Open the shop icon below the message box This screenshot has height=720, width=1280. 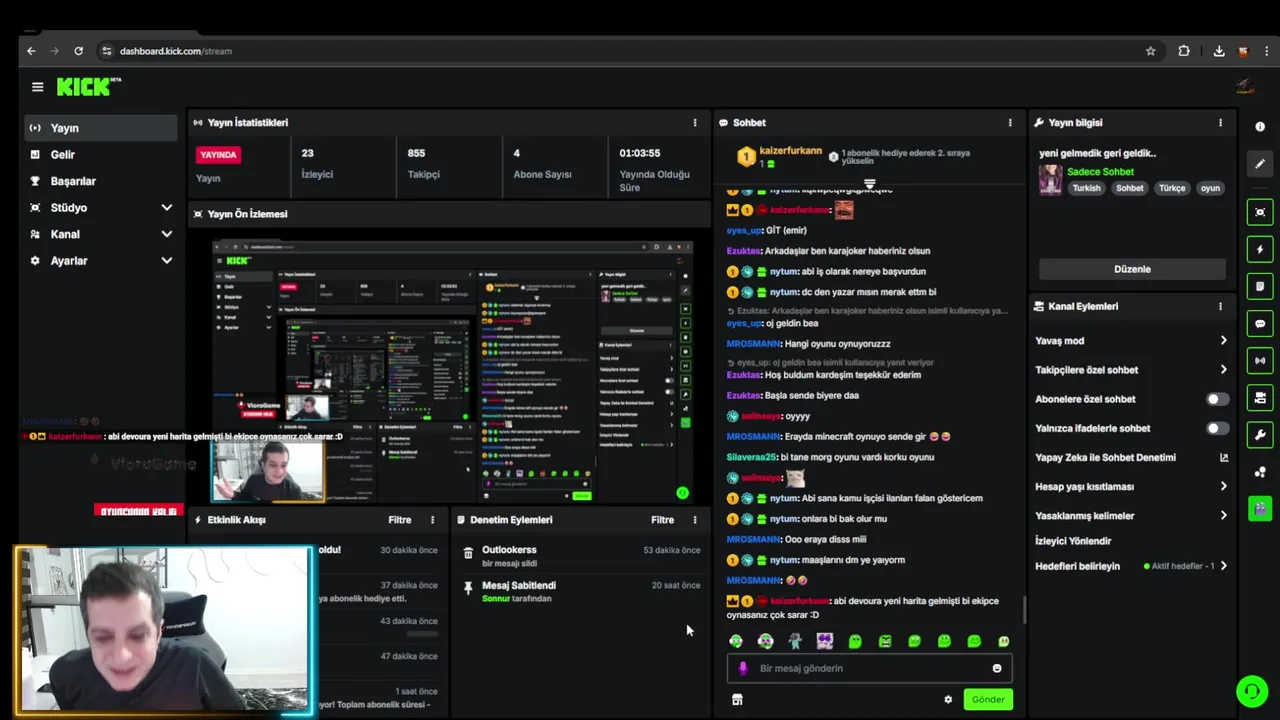tap(737, 700)
